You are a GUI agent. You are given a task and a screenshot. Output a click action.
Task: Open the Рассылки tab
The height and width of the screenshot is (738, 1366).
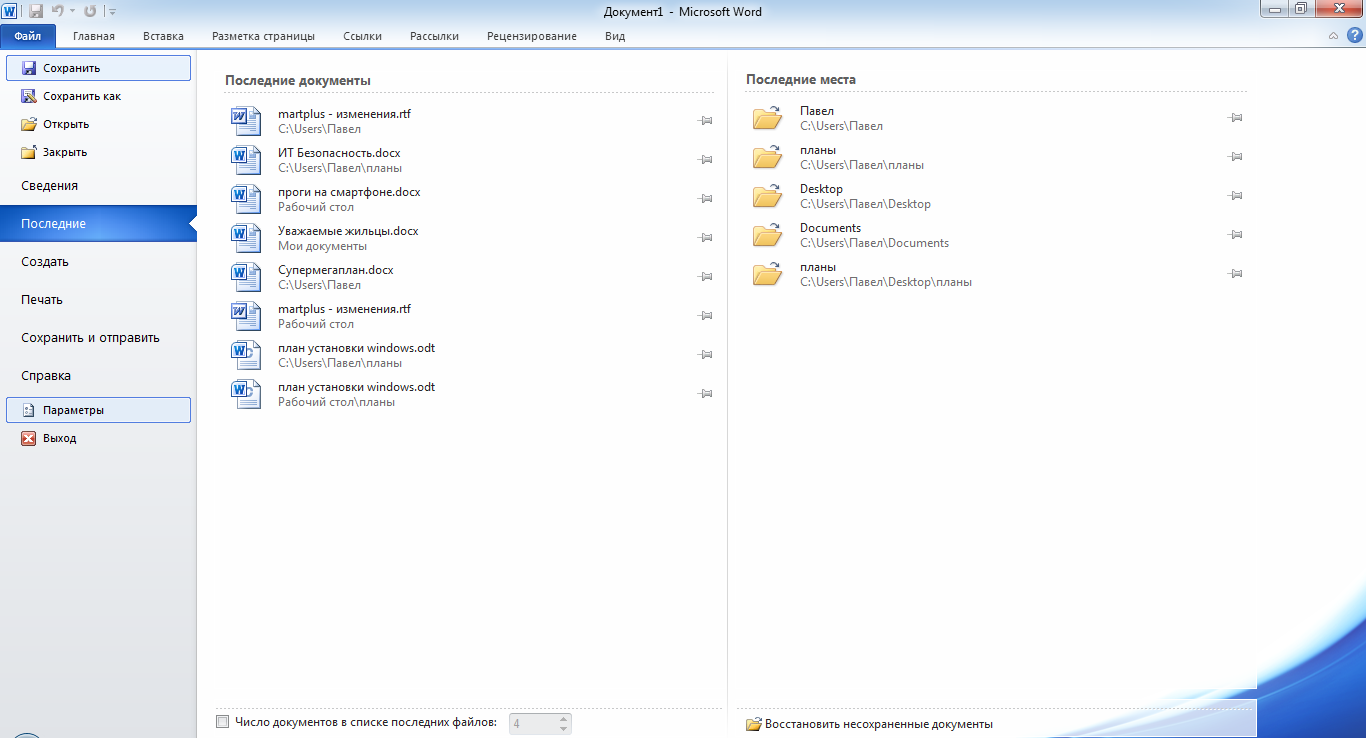pos(434,36)
